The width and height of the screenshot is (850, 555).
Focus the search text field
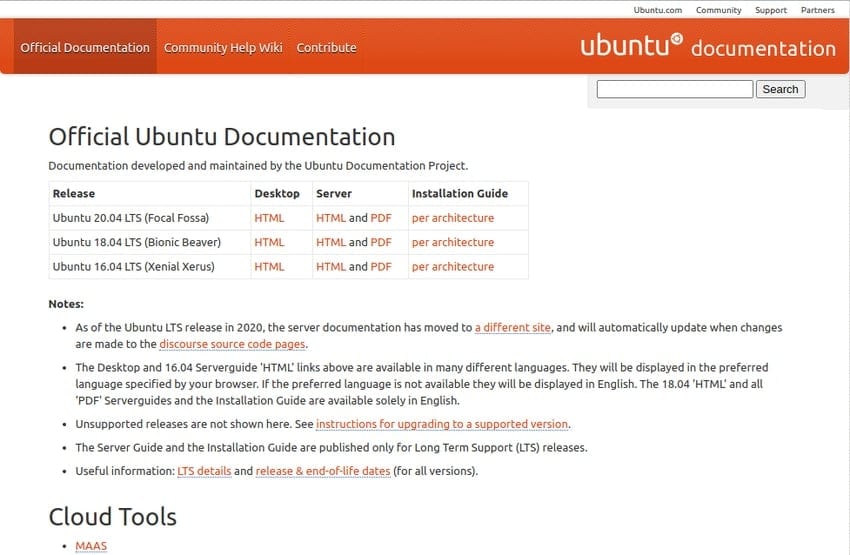(674, 89)
